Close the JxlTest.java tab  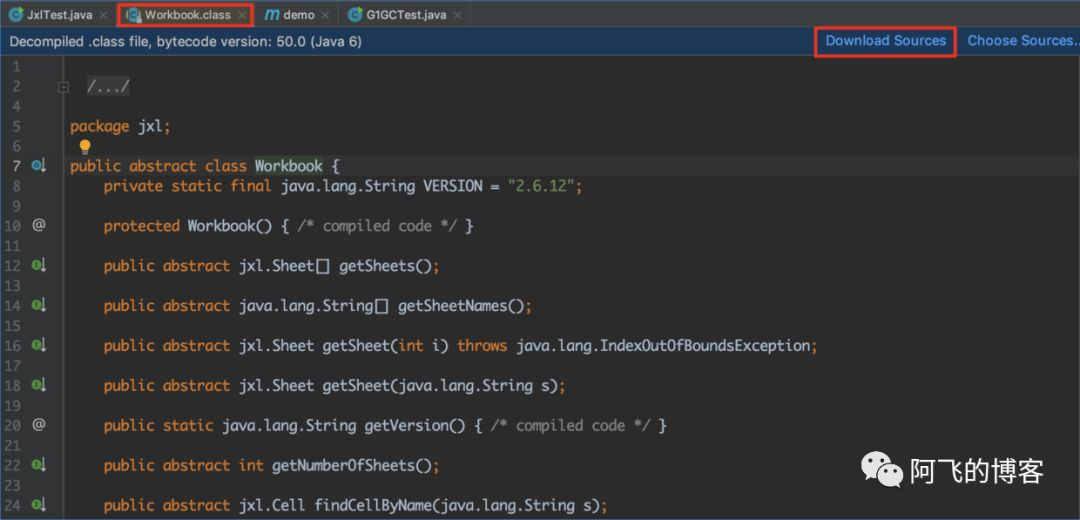(103, 14)
